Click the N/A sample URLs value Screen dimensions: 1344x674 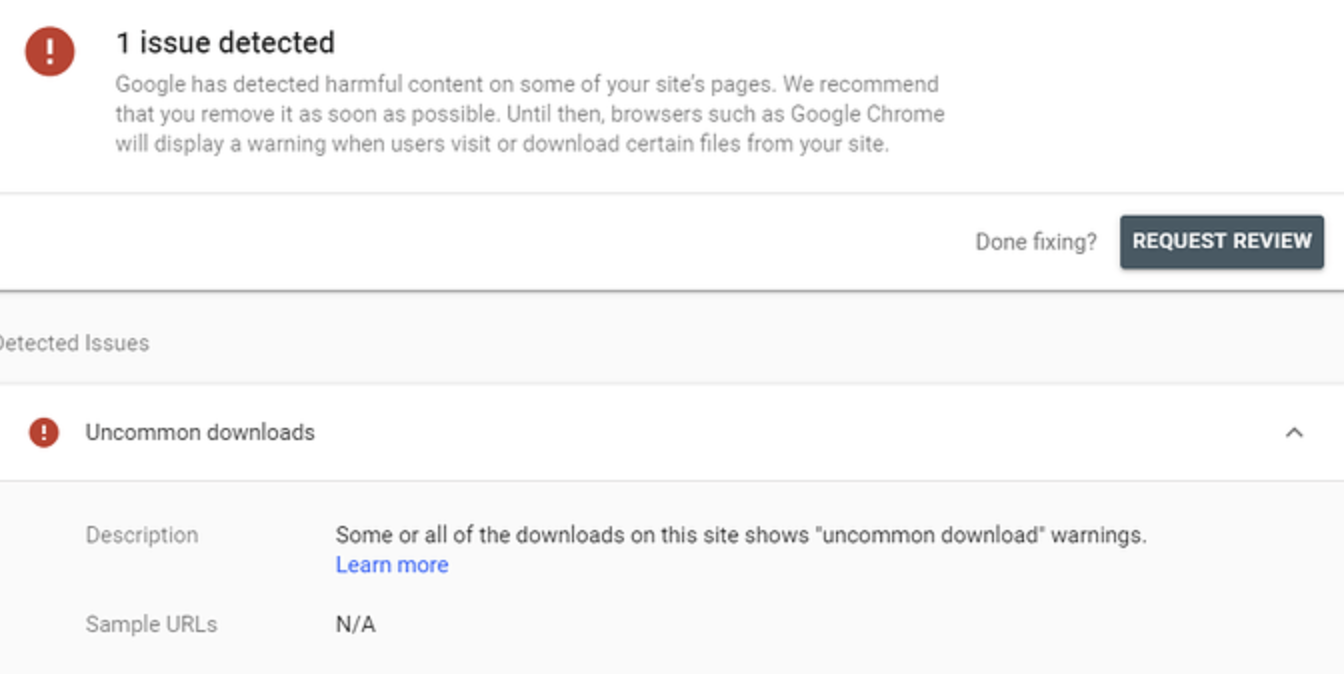(355, 625)
